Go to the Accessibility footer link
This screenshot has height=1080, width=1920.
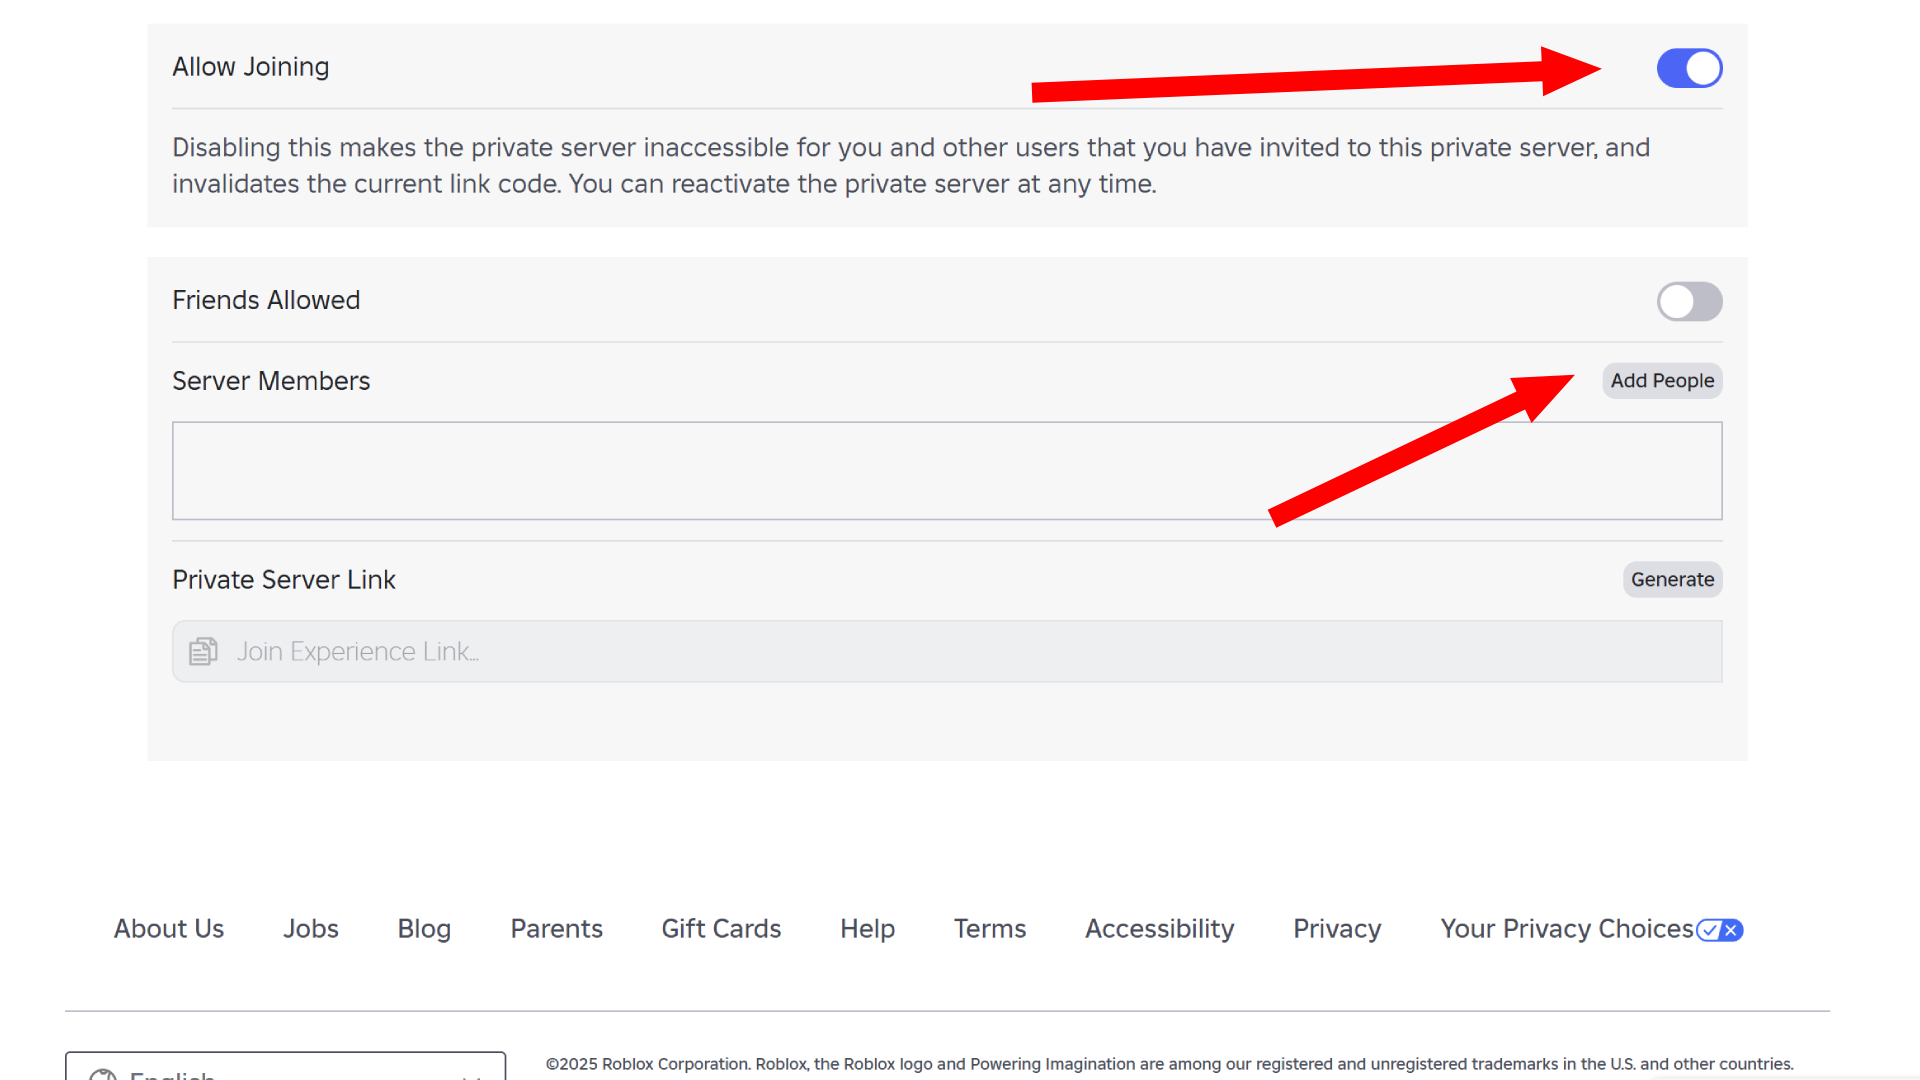(x=1159, y=928)
